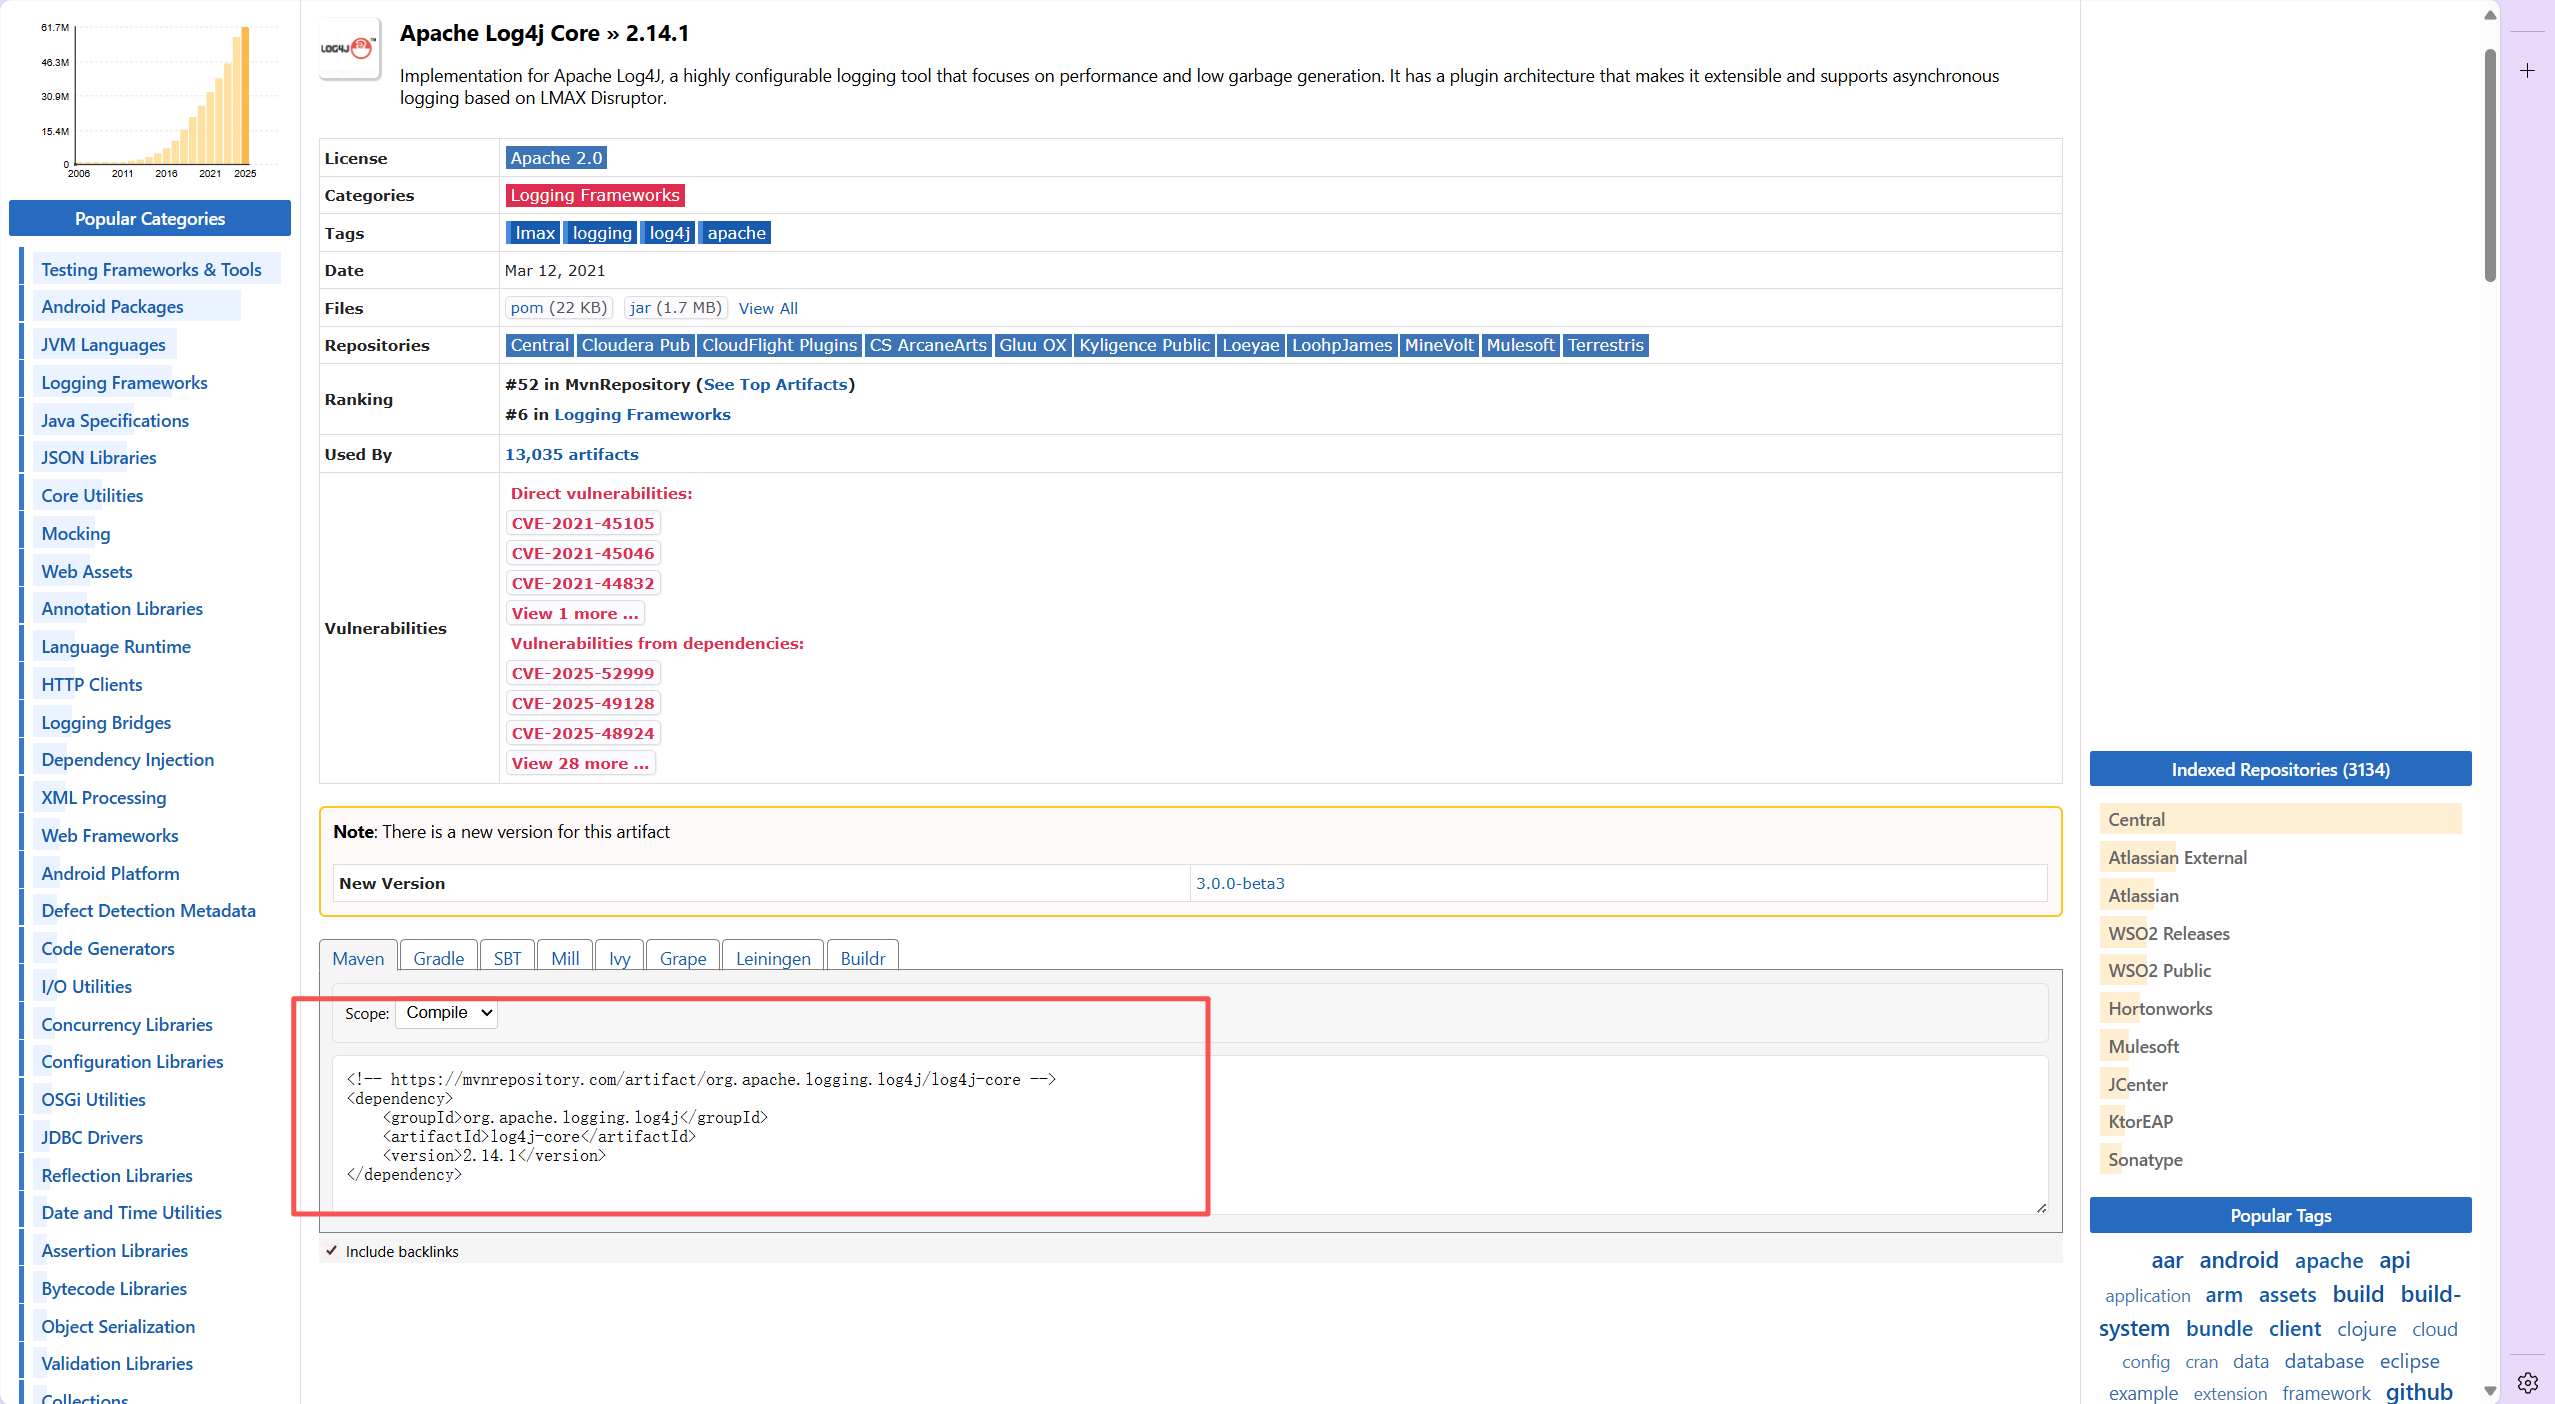Open the 3.0.0-beta3 new version link
Viewport: 2555px width, 1404px height.
coord(1240,883)
